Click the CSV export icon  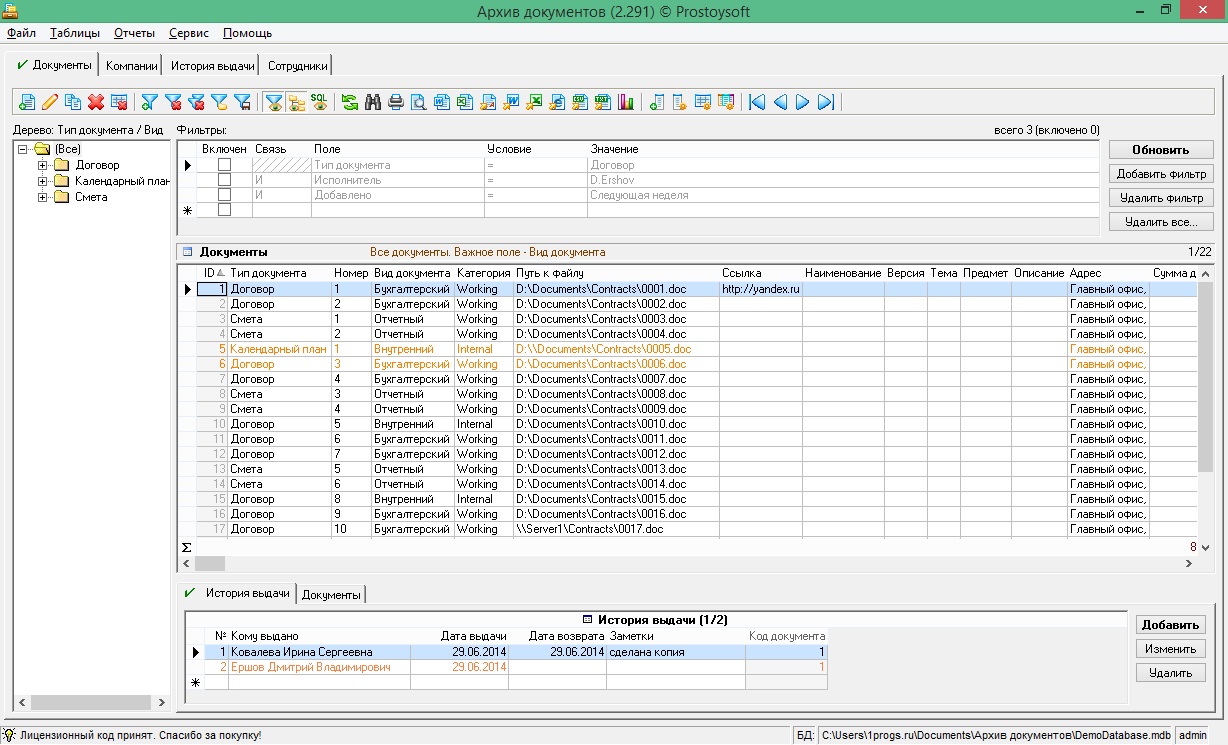[x=580, y=101]
